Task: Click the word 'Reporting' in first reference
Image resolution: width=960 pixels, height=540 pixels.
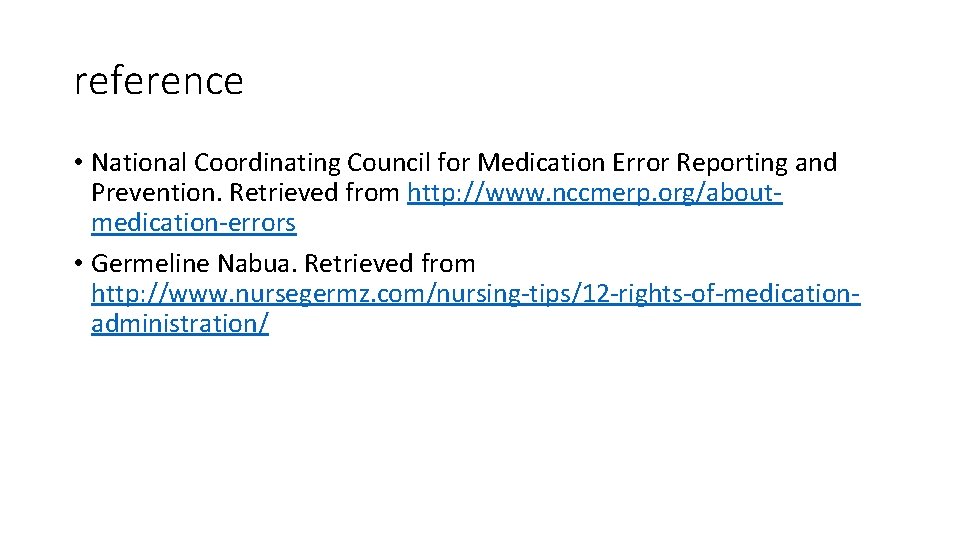Action: pyautogui.click(x=732, y=163)
